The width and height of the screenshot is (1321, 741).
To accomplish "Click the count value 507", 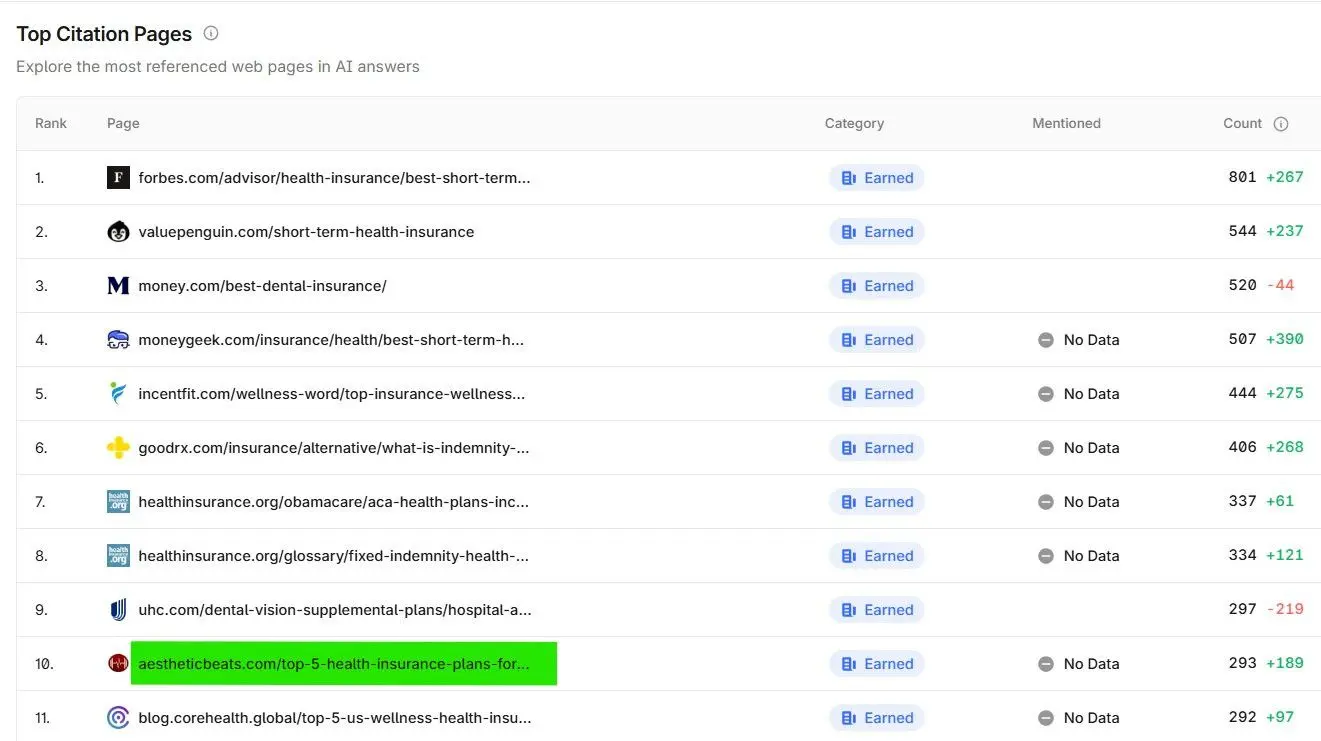I will (x=1242, y=340).
